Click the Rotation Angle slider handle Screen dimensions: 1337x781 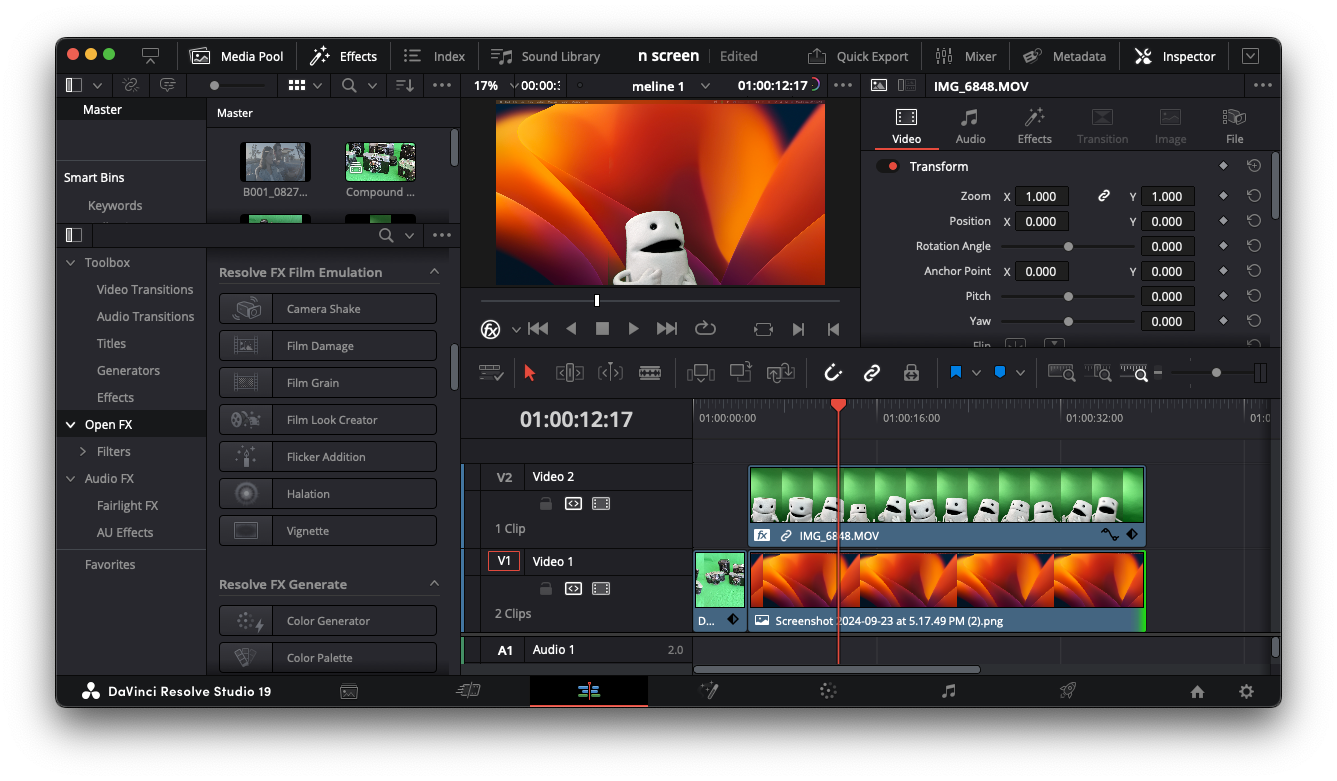pyautogui.click(x=1068, y=246)
